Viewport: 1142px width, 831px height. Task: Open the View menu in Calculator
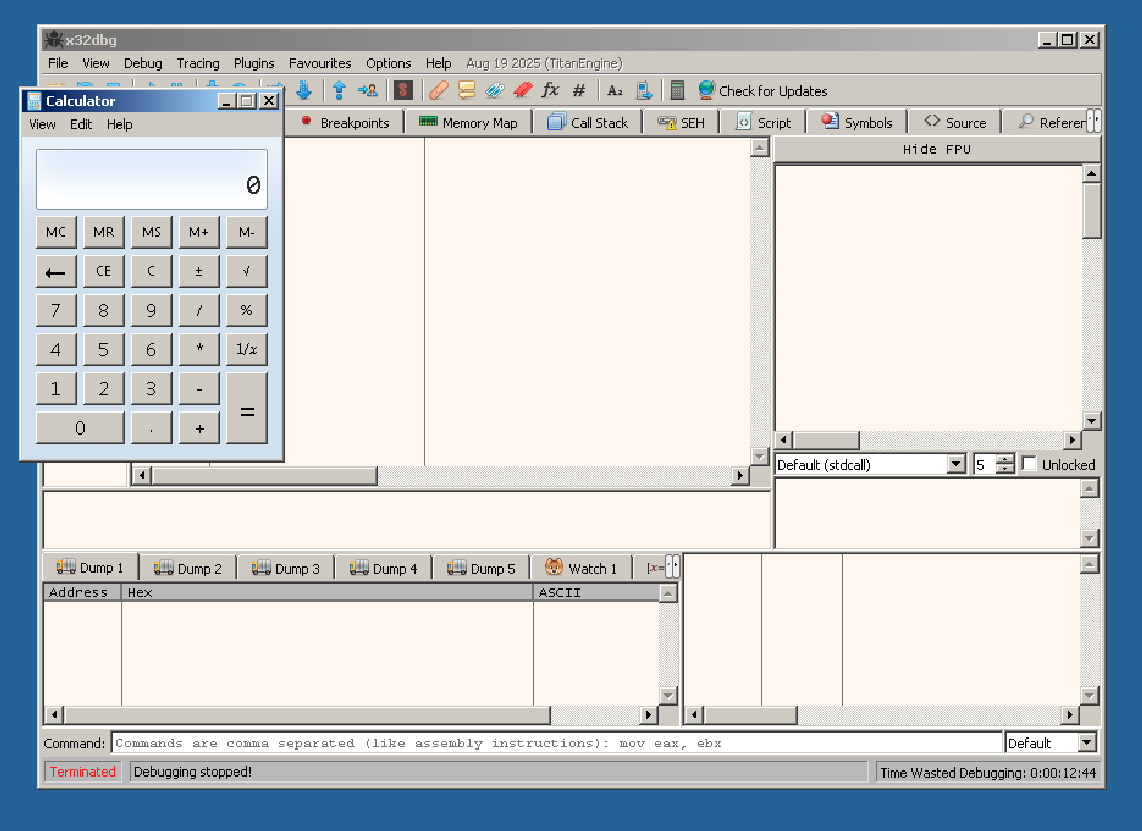42,124
